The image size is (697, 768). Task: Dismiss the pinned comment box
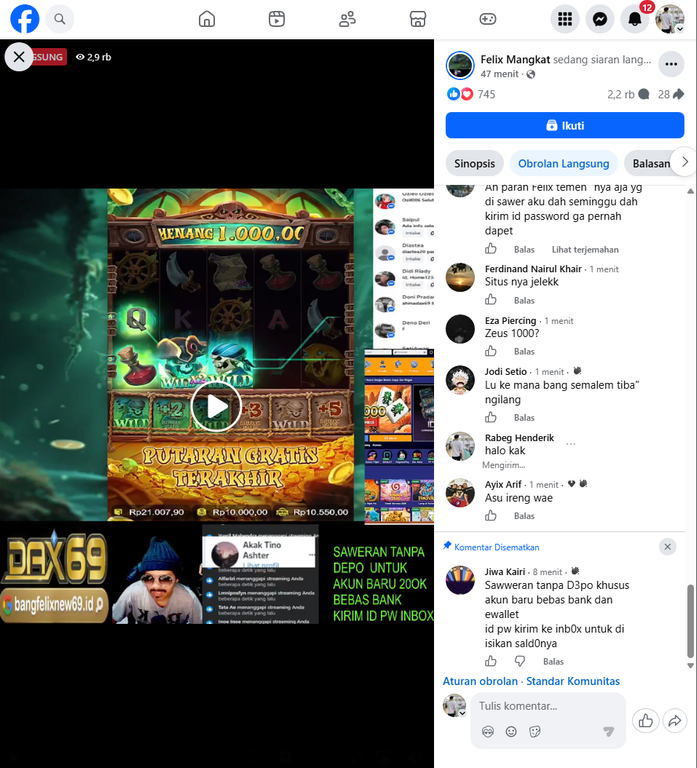(x=668, y=547)
